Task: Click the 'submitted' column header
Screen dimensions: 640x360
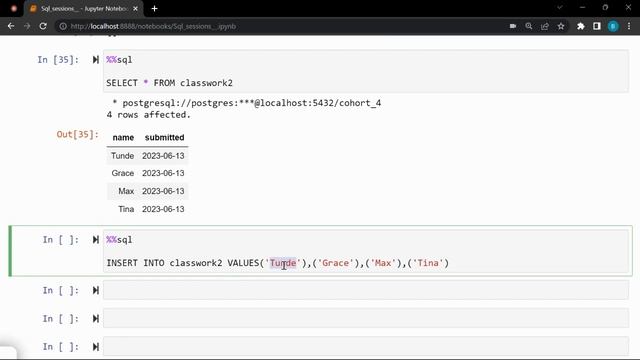Action: click(164, 138)
